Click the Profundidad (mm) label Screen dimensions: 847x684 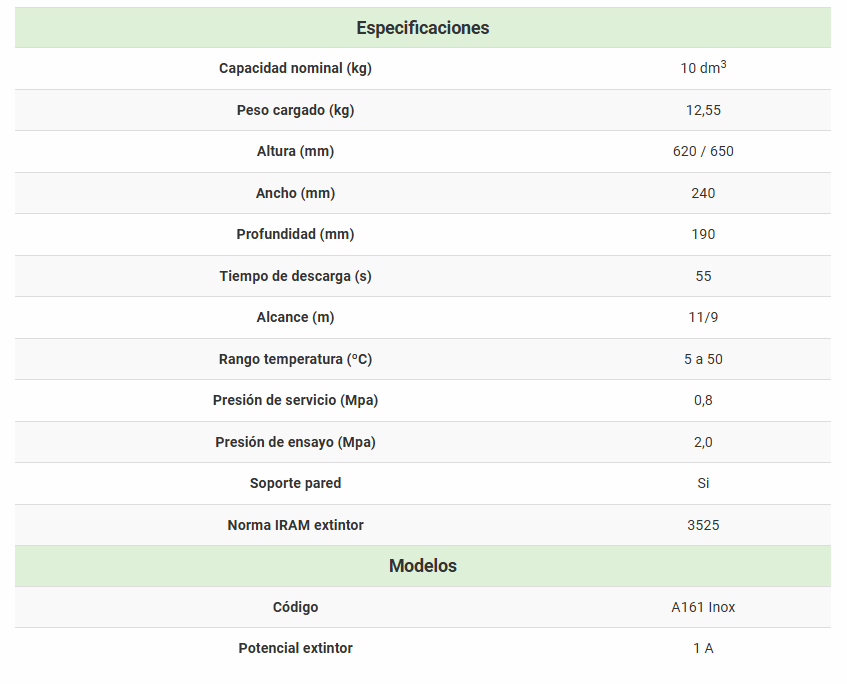[x=295, y=234]
